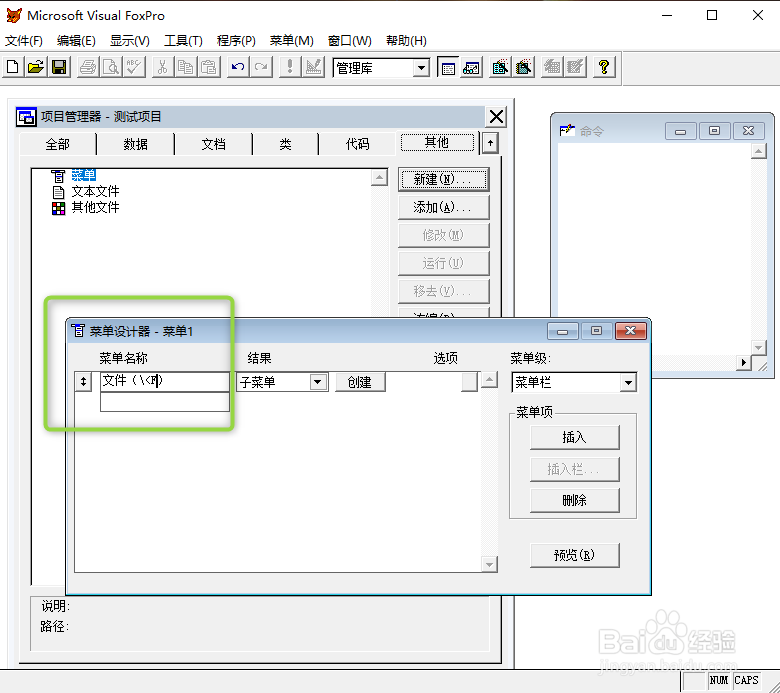Switch to the 其他 tab
Screen dimensions: 780x693
point(437,143)
